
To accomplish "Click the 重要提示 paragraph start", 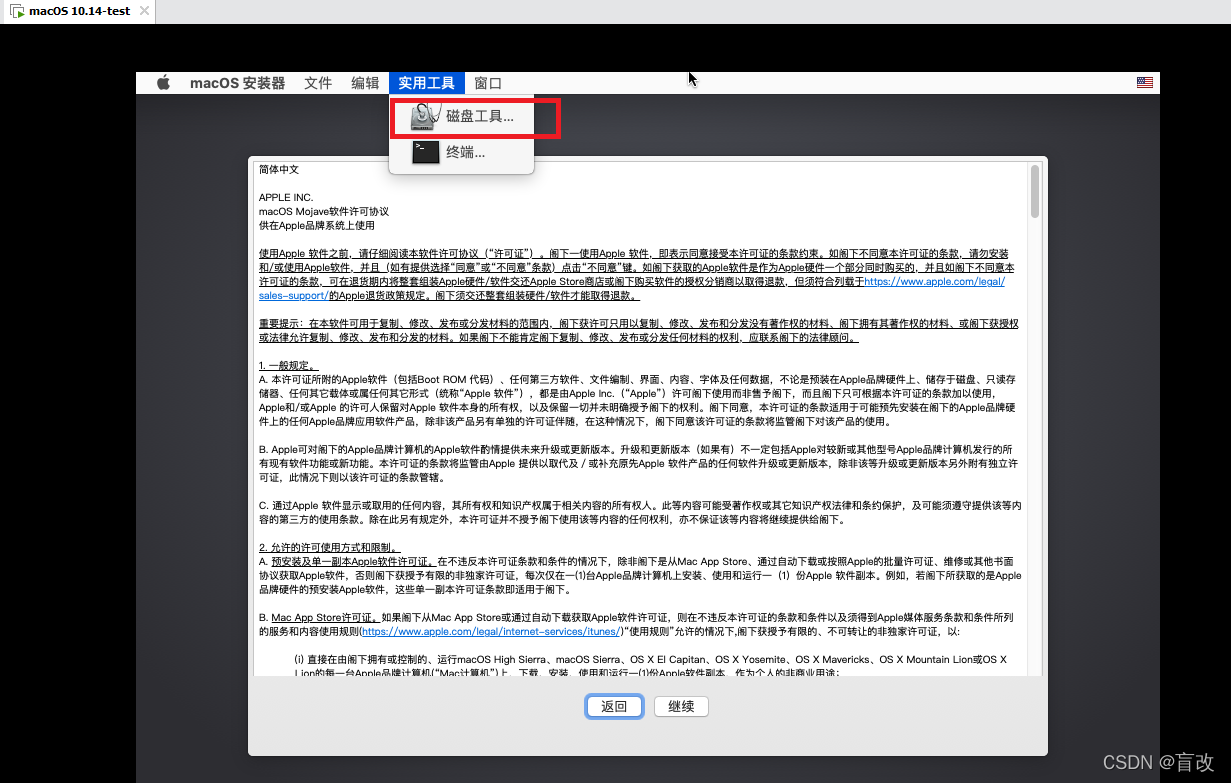I will tap(282, 324).
